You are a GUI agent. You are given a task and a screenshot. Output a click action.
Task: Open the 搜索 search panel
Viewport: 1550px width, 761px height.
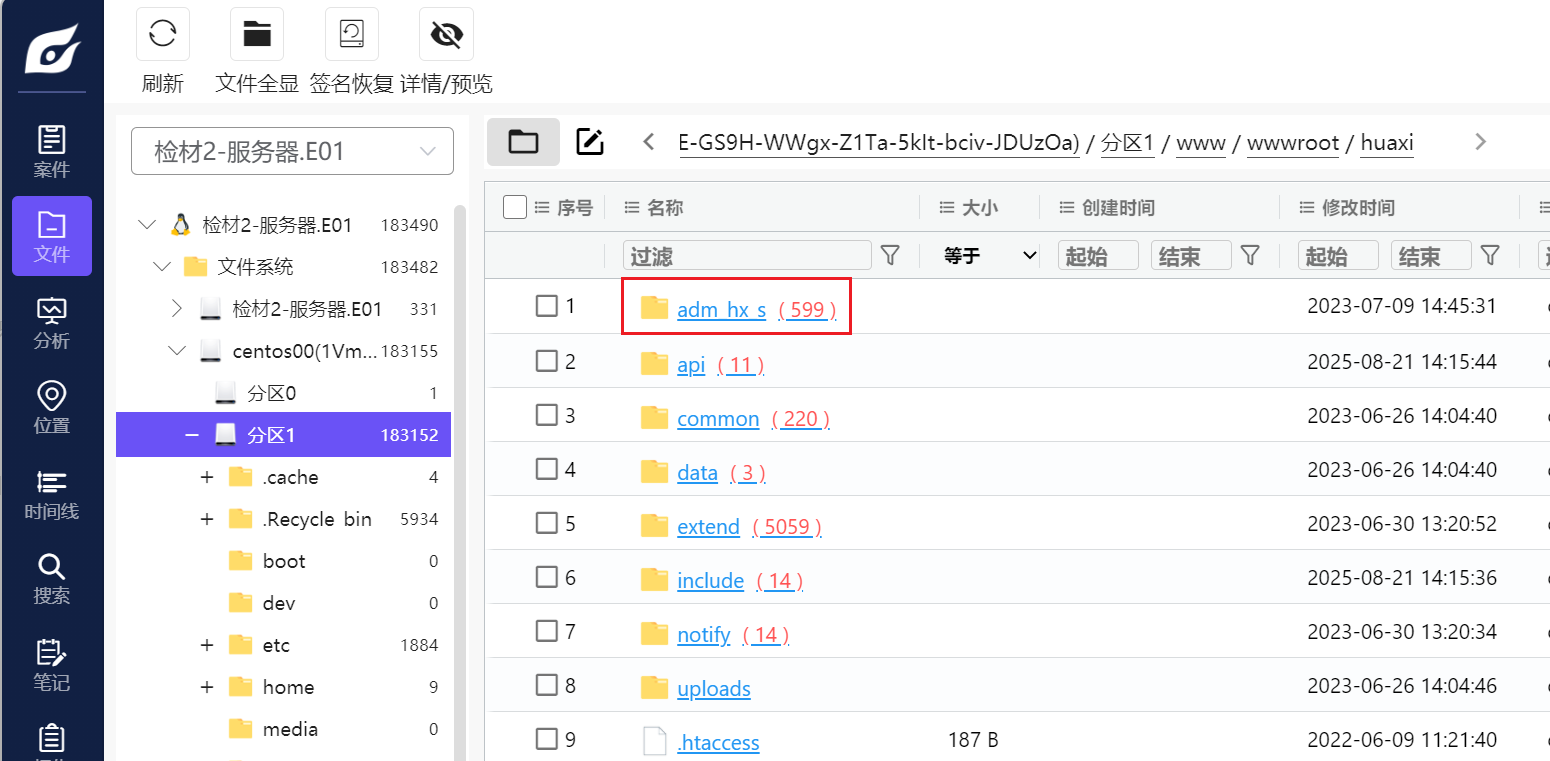click(51, 578)
